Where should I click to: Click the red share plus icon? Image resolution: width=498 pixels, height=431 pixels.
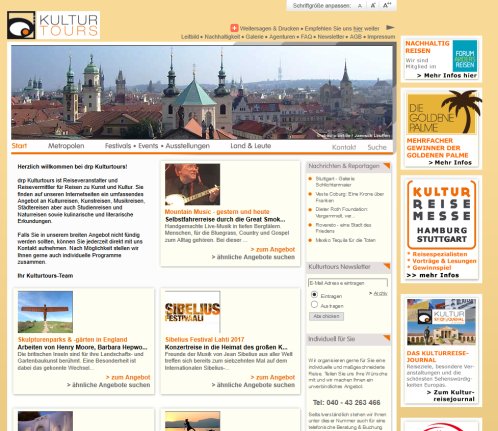[x=234, y=28]
